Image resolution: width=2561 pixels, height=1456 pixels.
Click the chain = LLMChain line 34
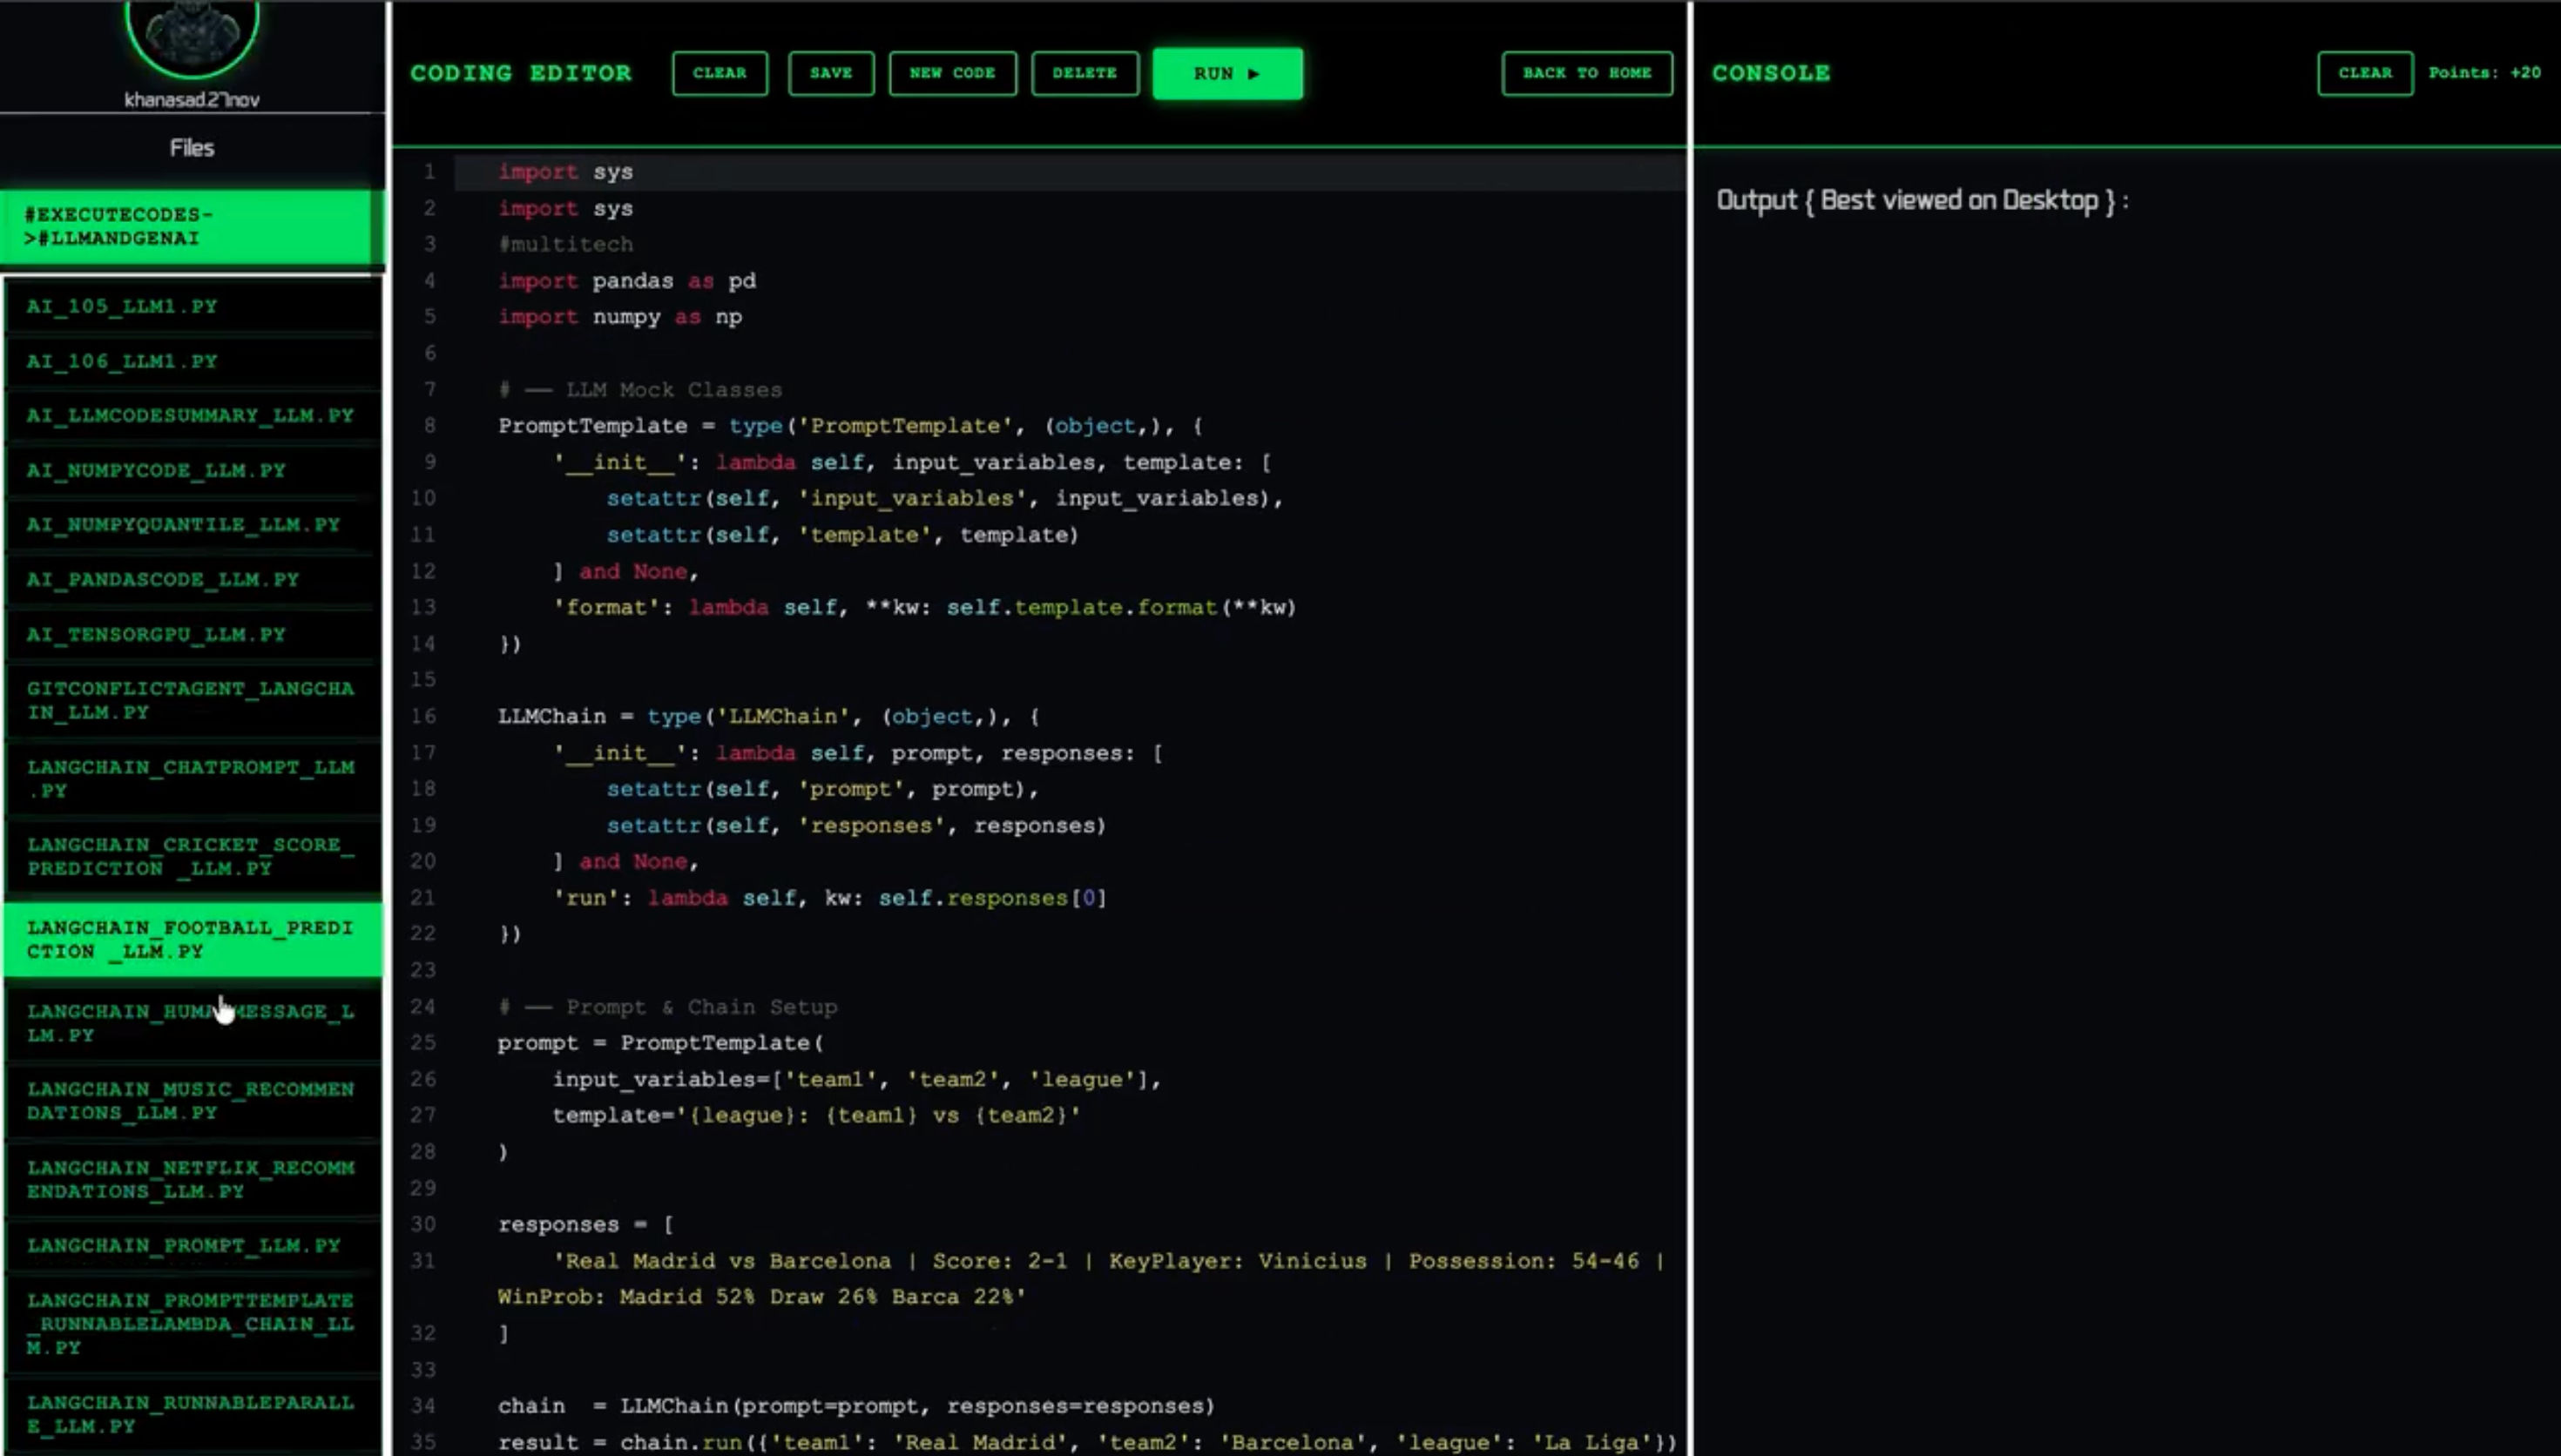coord(856,1406)
